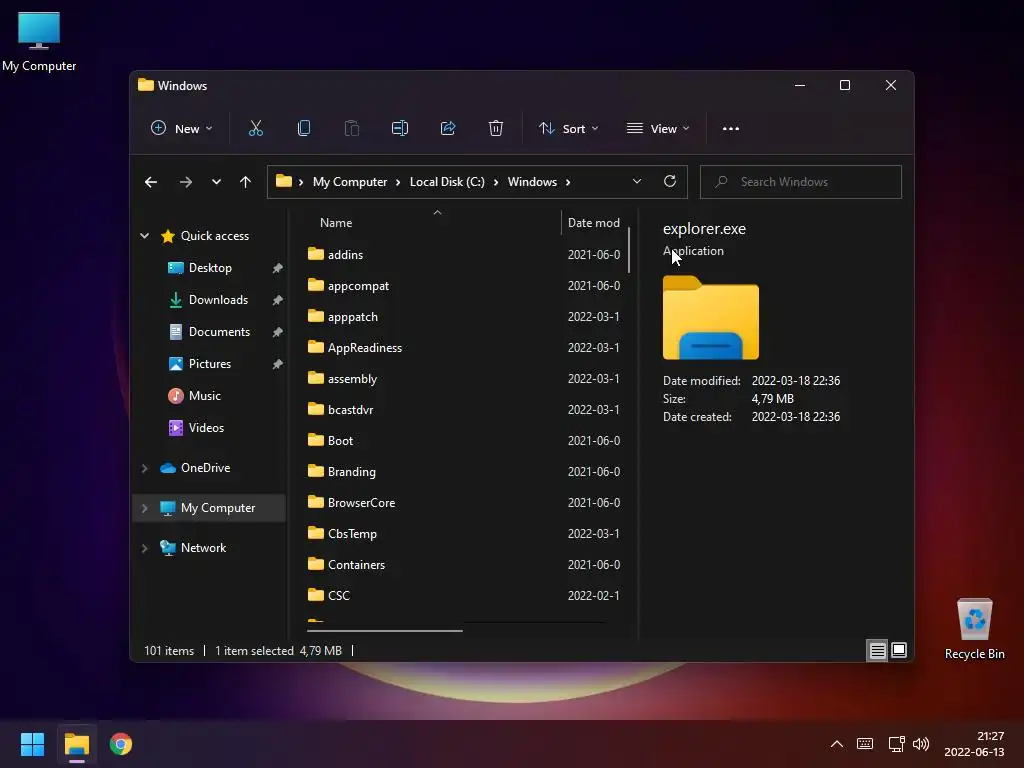The height and width of the screenshot is (768, 1024).
Task: Select Network in navigation pane
Action: (x=203, y=548)
